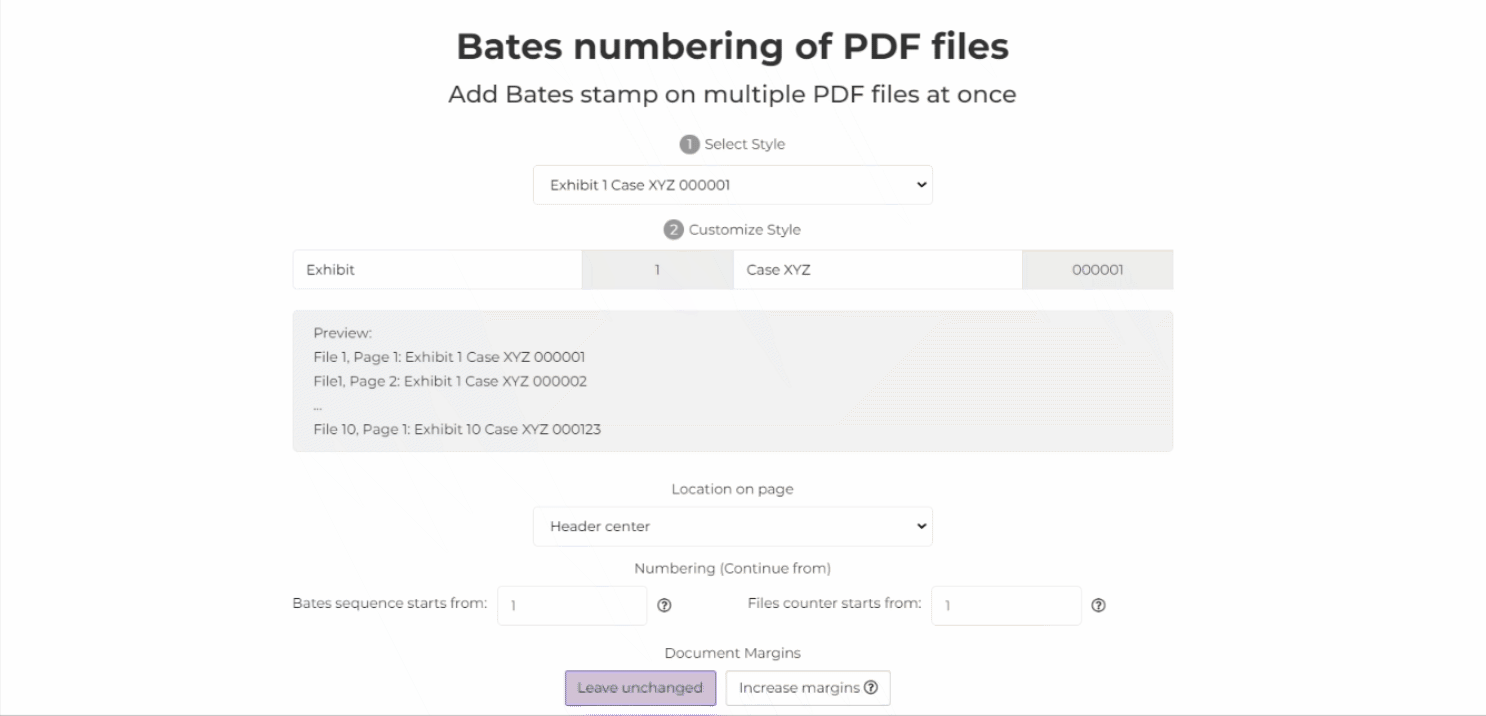Click the chevron on the Header center selector
Screen dimensions: 1486x716
(919, 526)
